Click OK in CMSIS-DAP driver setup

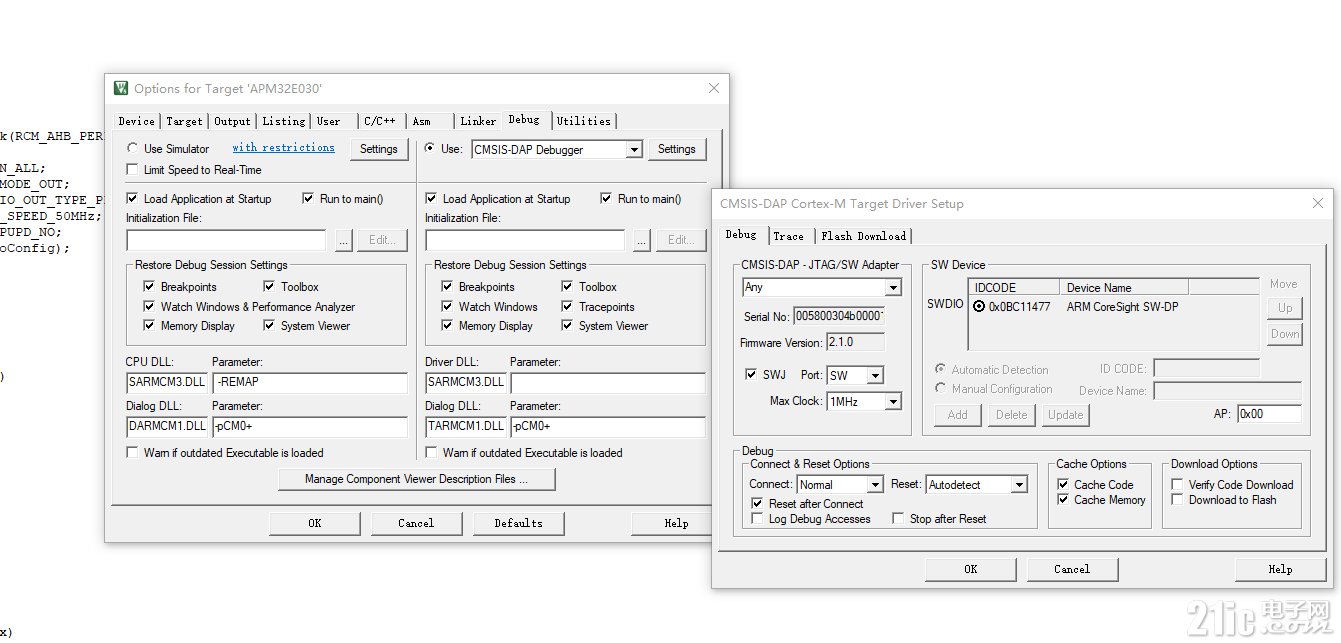(x=970, y=569)
